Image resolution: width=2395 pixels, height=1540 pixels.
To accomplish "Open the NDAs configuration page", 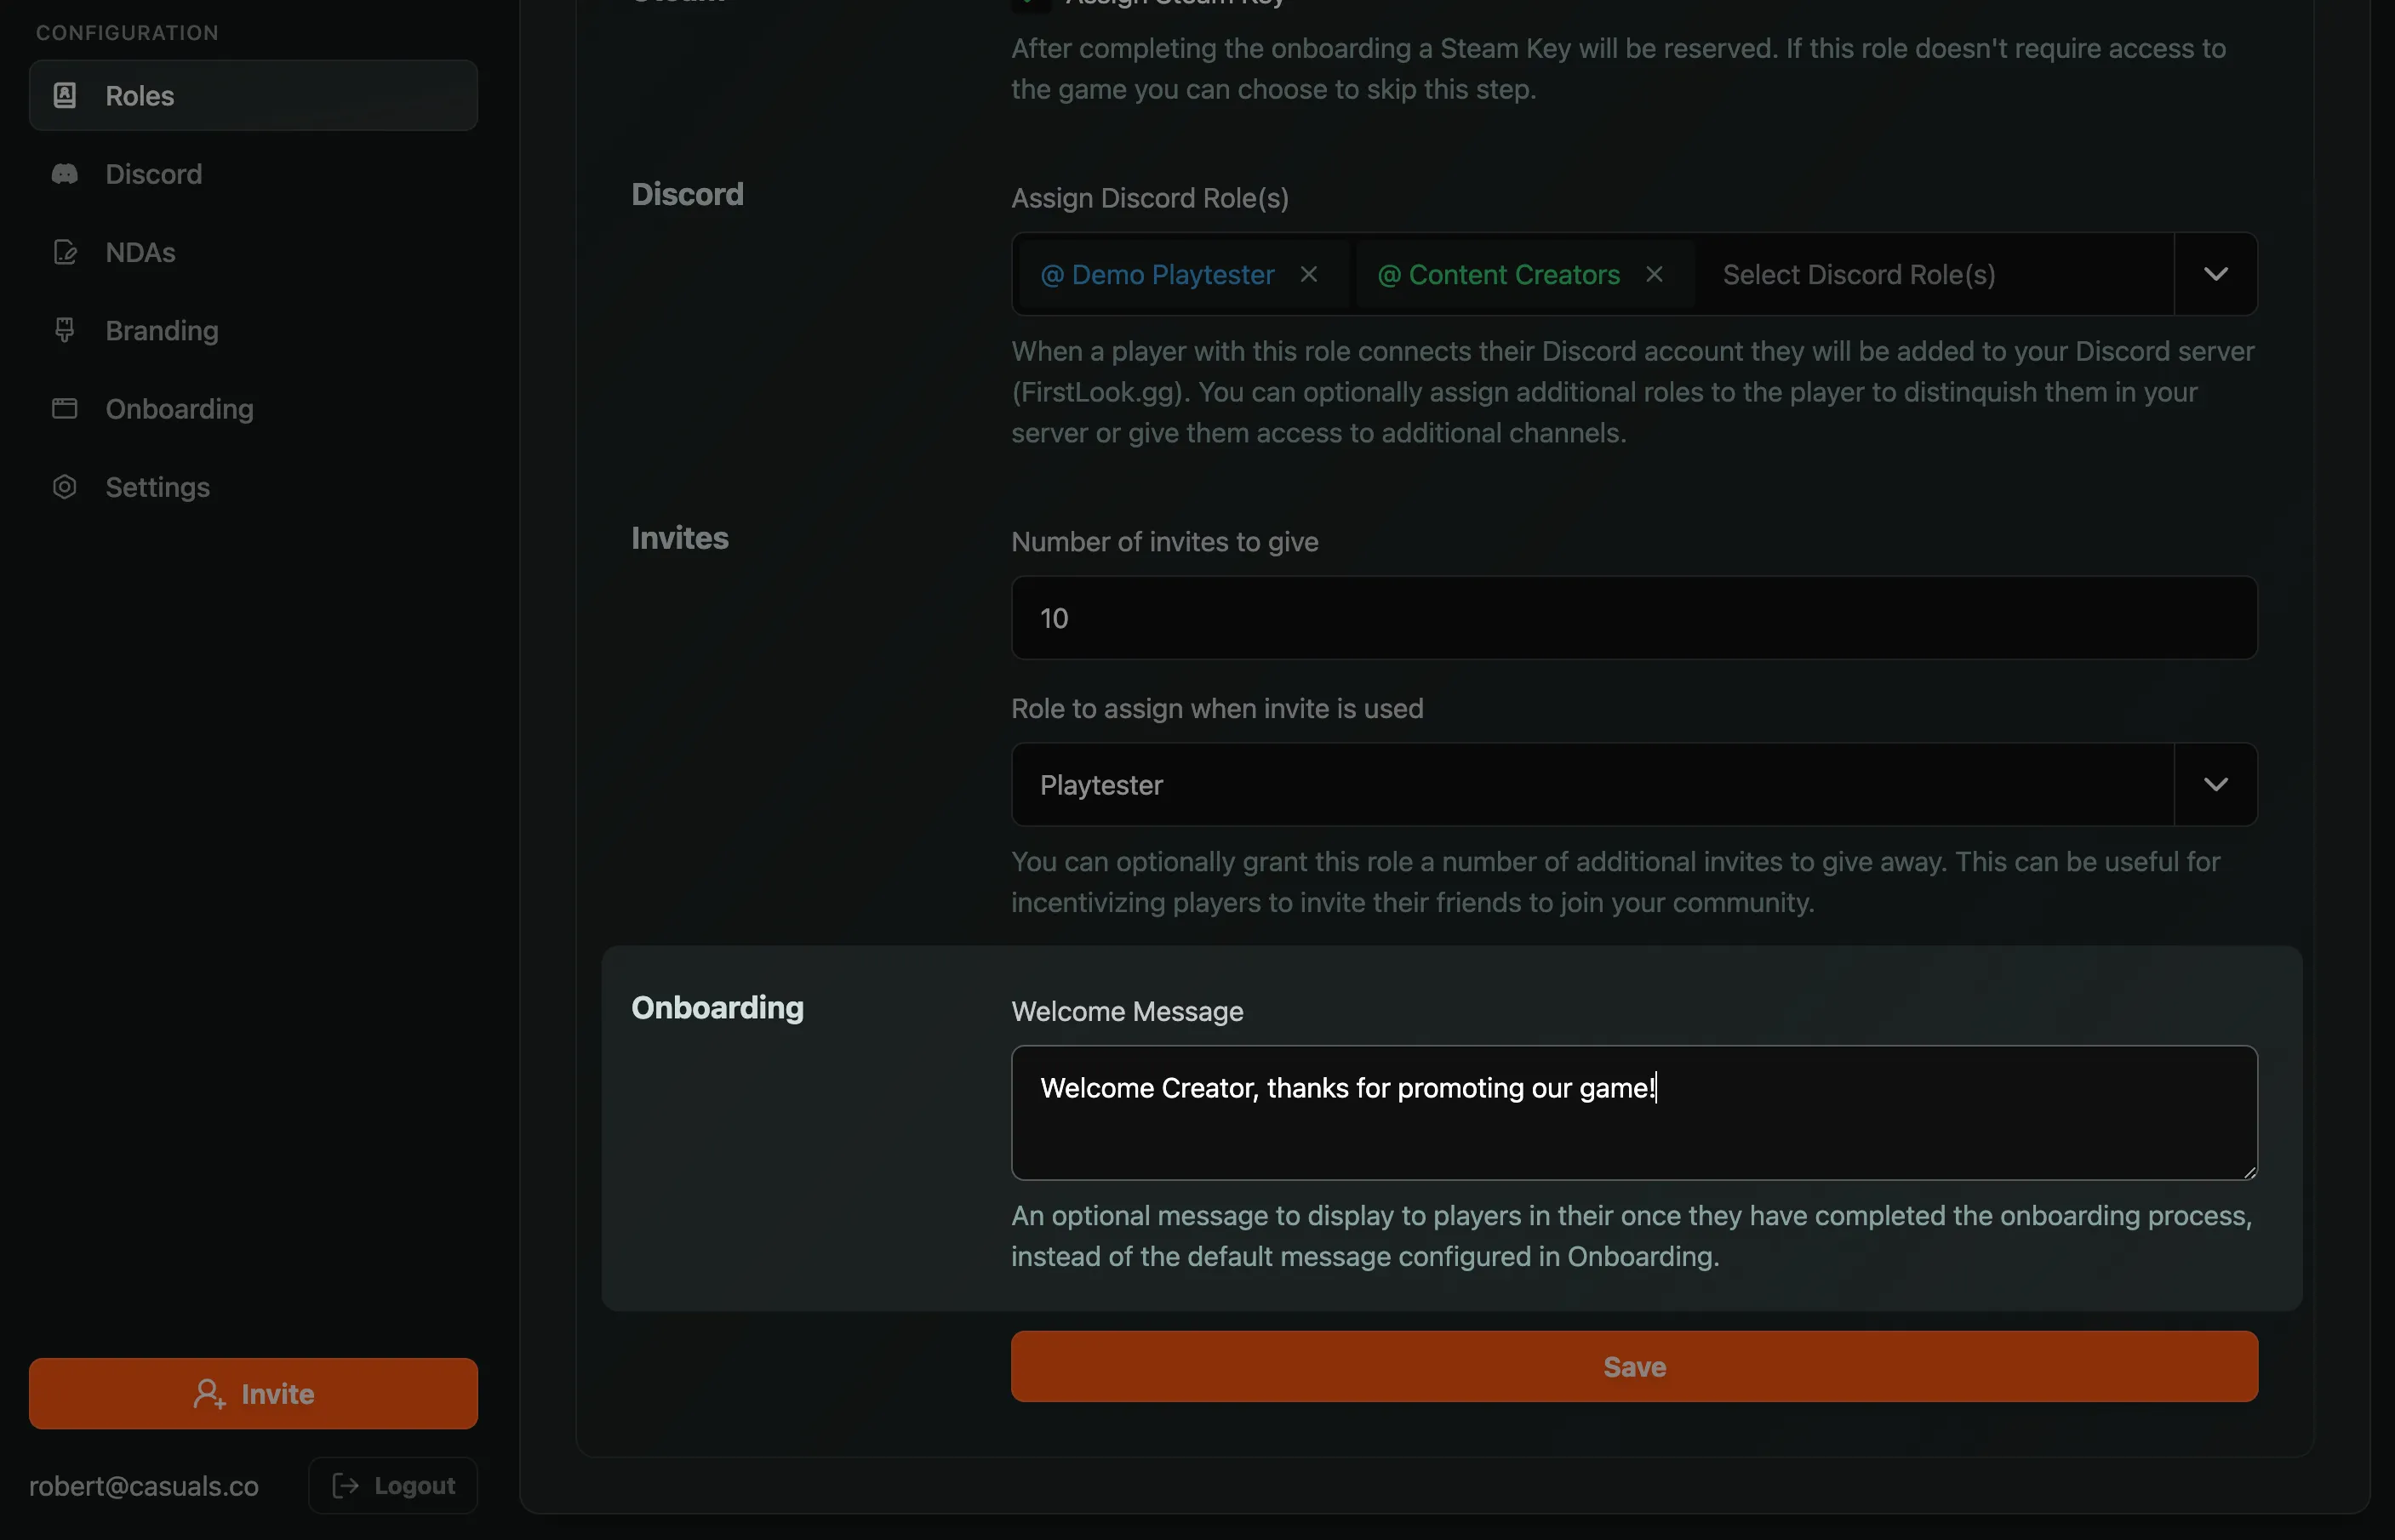I will (140, 252).
